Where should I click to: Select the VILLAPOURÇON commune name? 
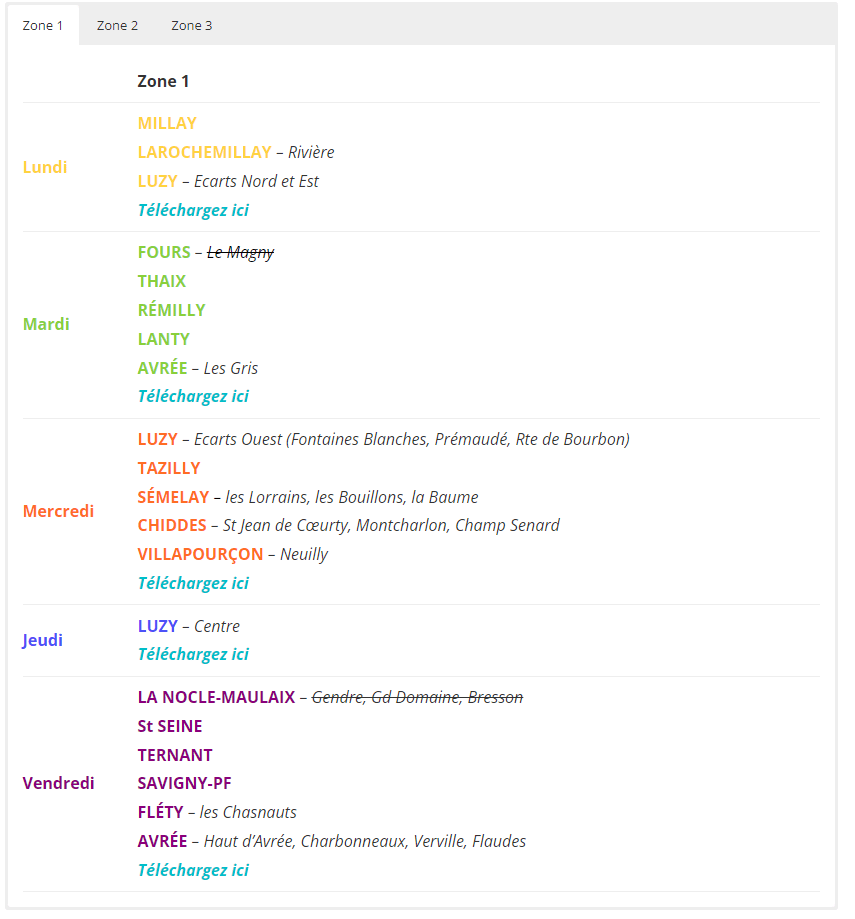200,554
